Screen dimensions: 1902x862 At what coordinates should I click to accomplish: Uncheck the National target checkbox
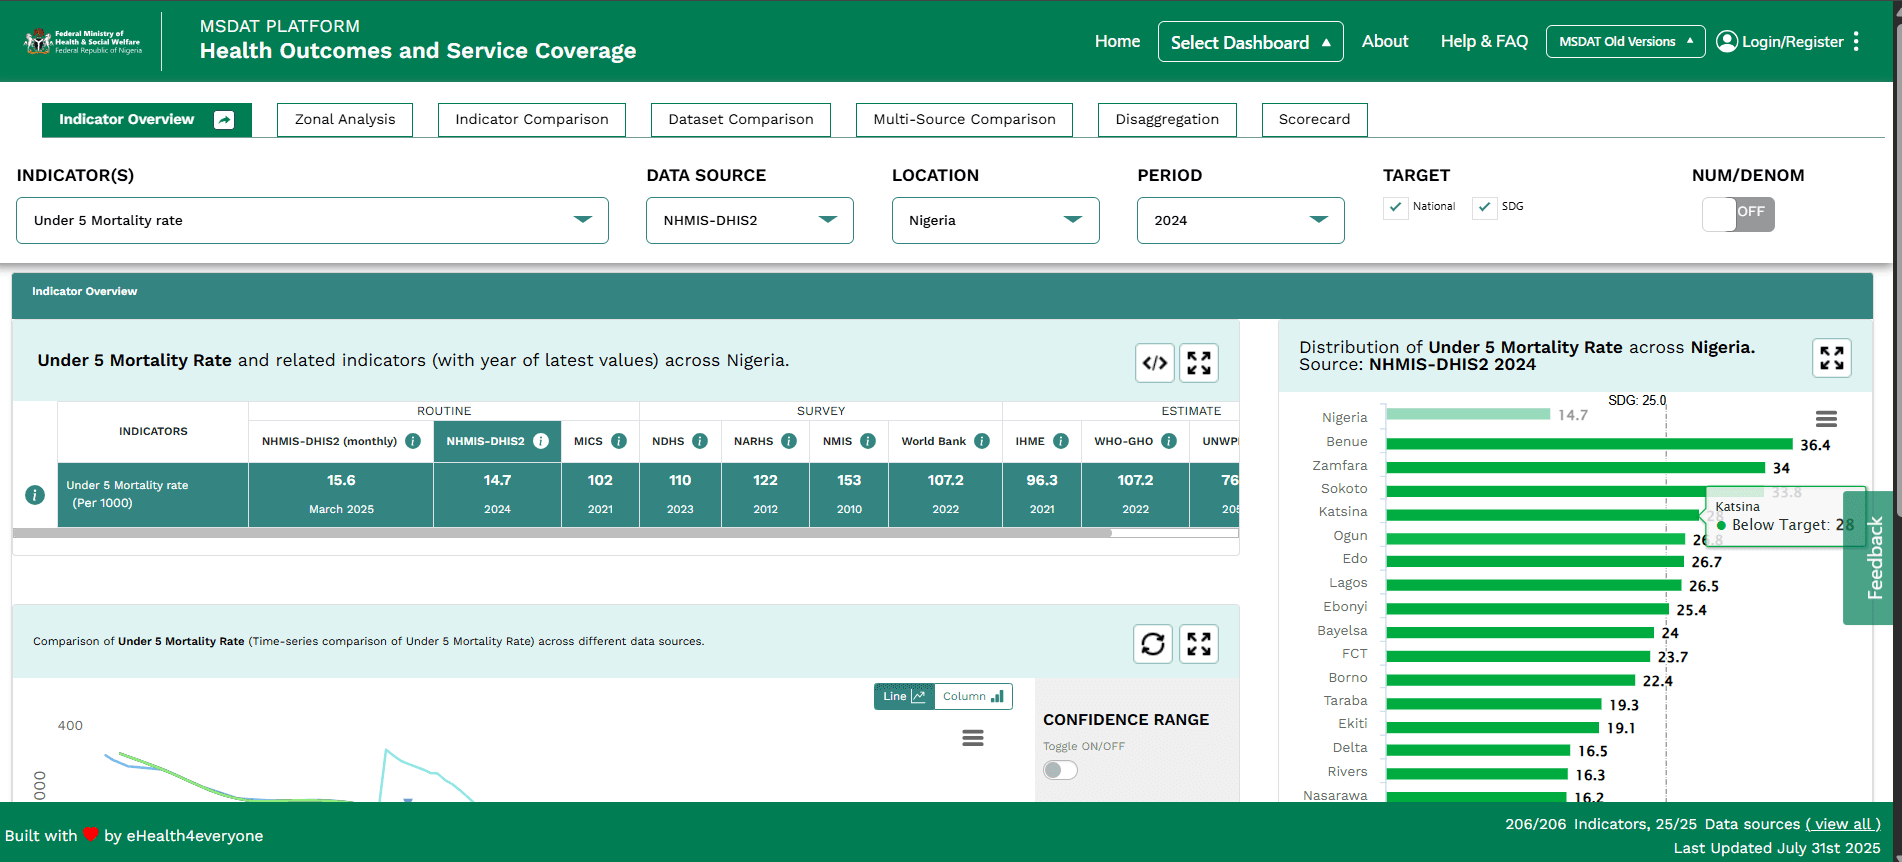1396,207
